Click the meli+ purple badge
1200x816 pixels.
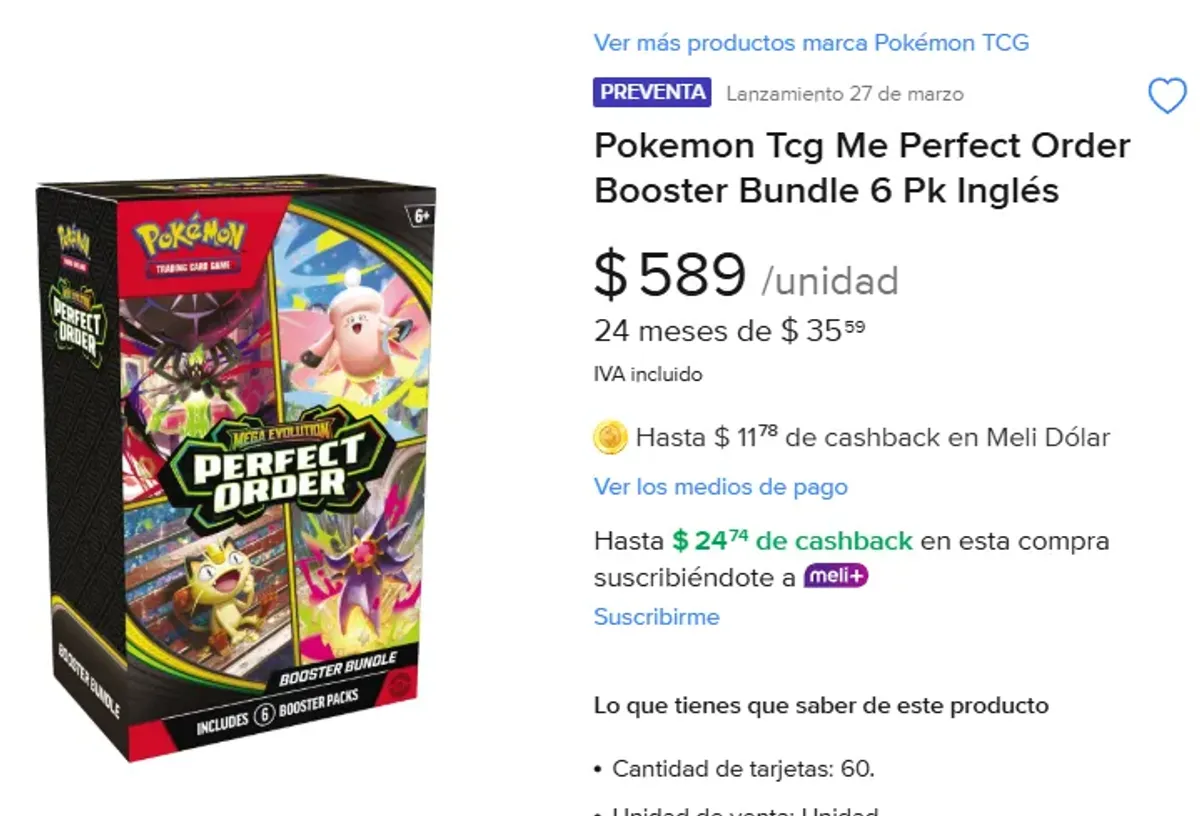click(835, 577)
